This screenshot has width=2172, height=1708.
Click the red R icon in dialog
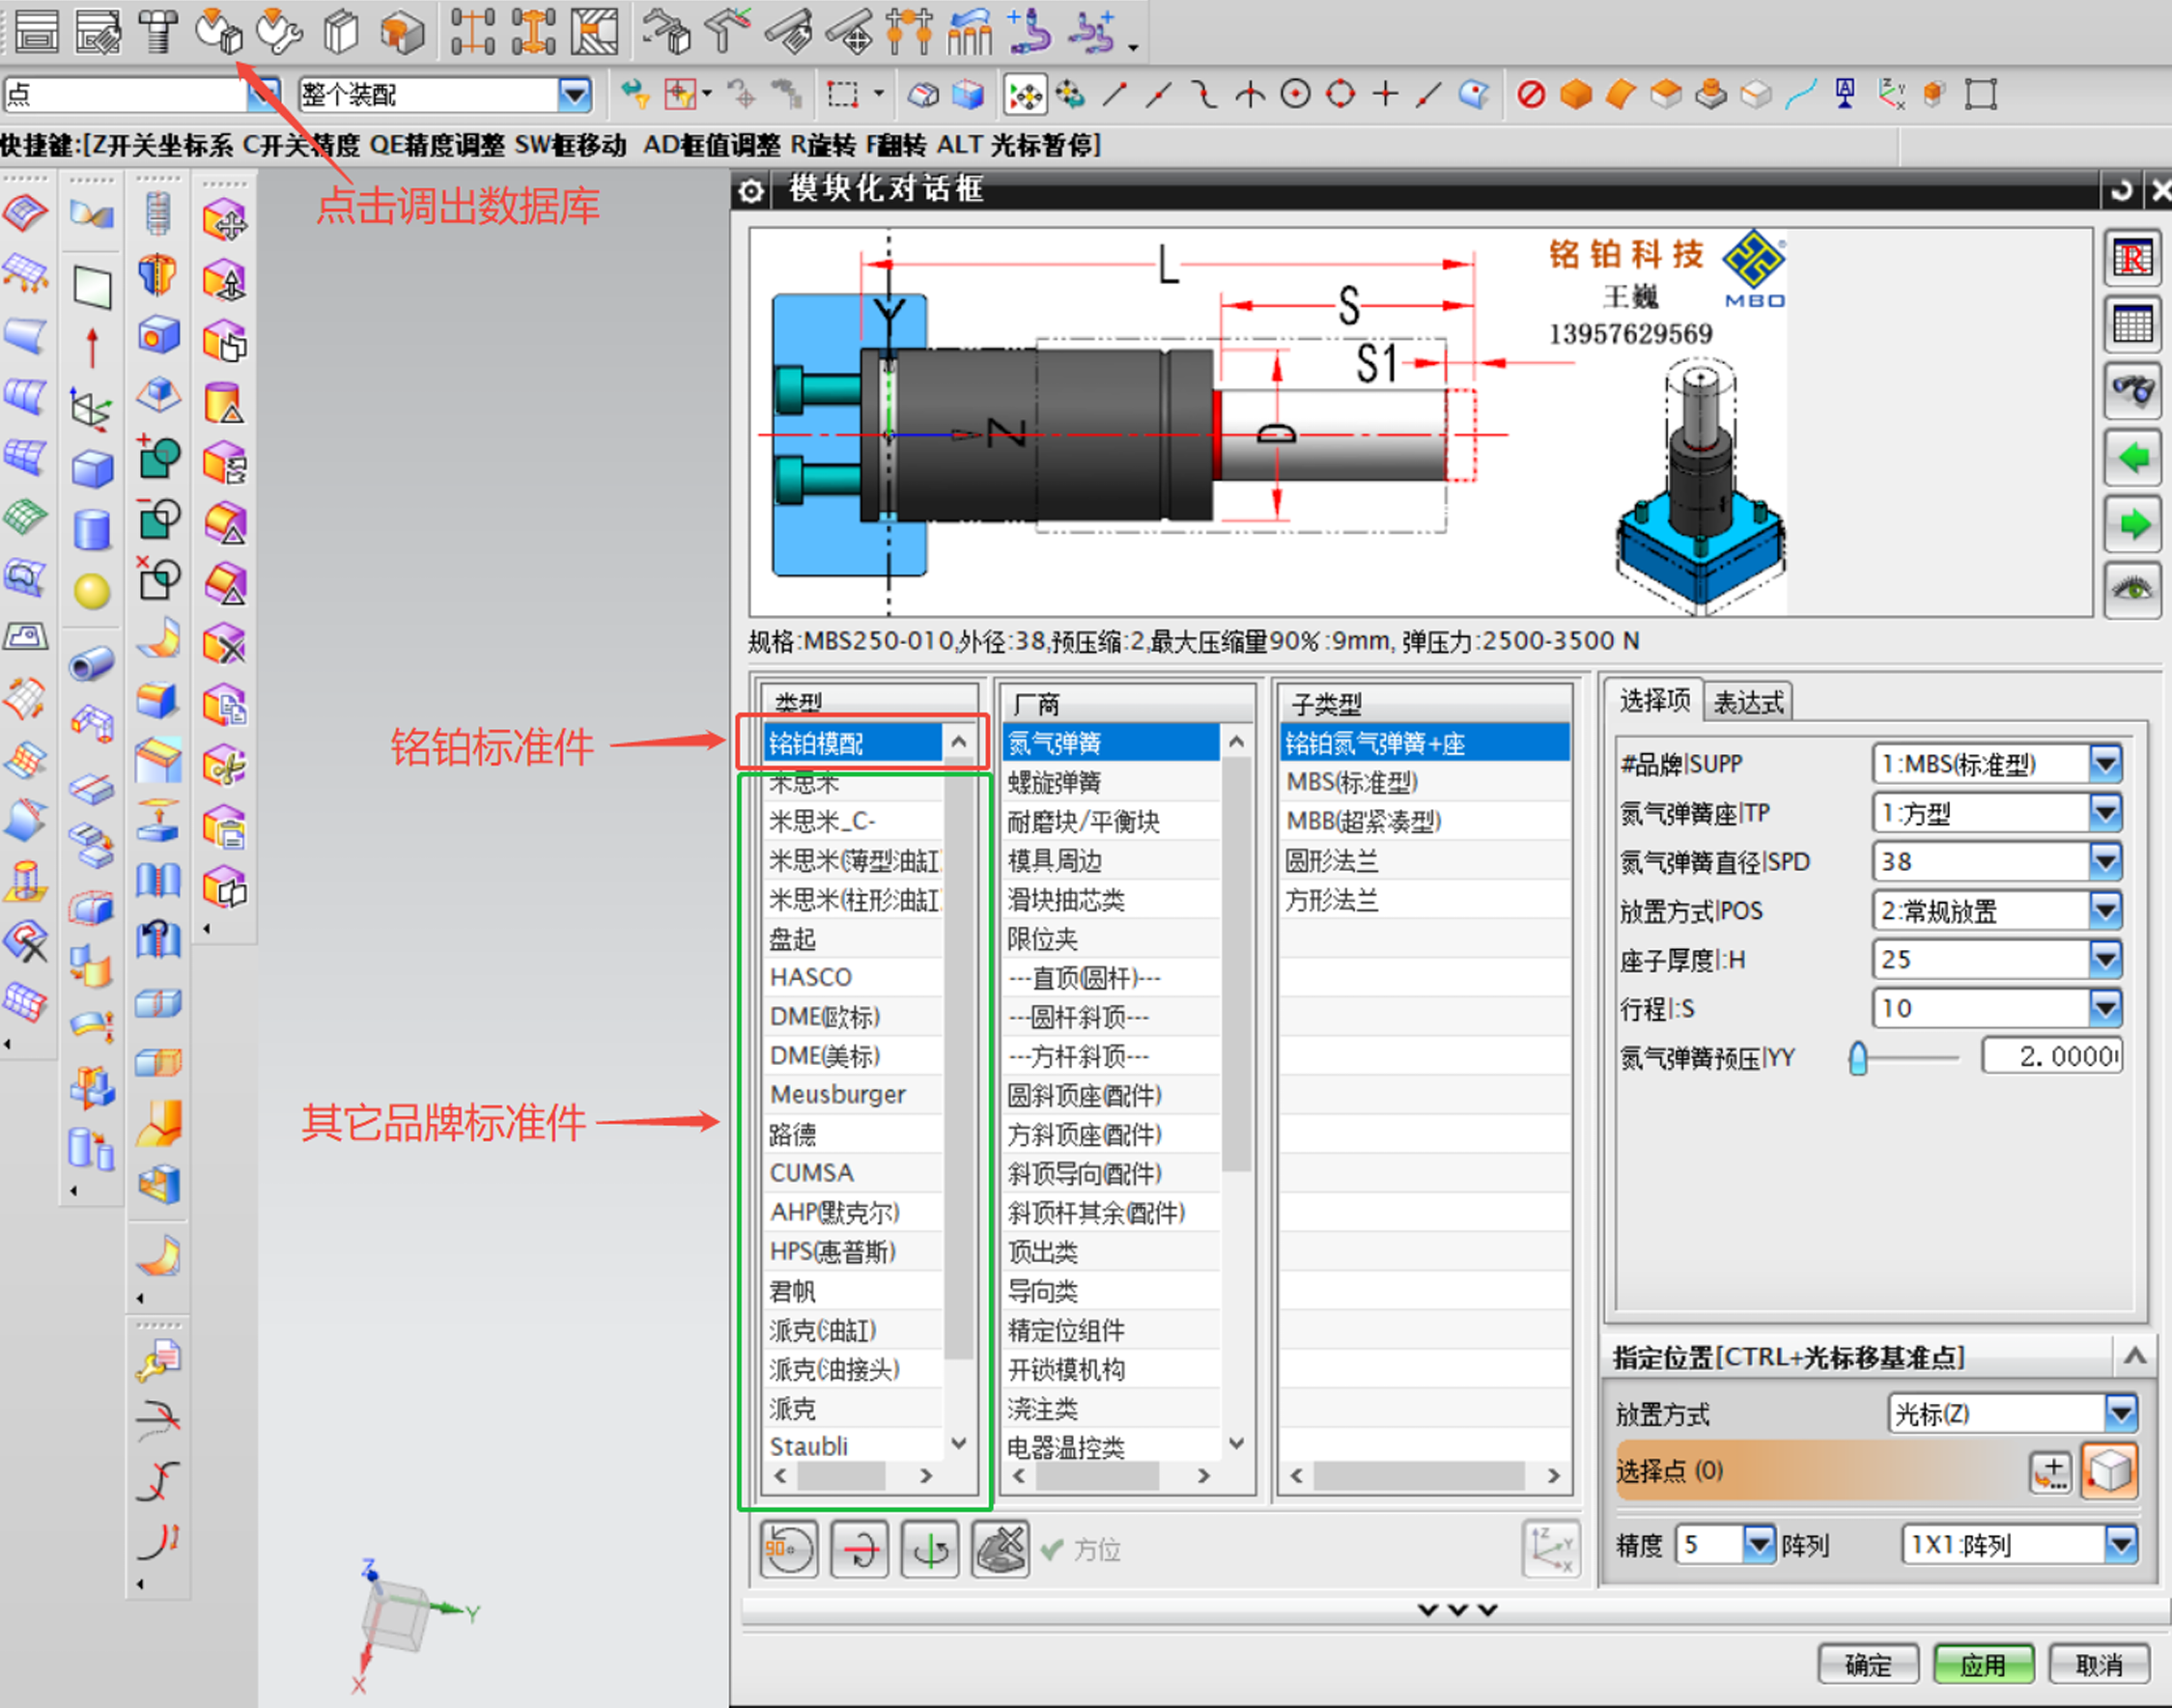click(2132, 259)
